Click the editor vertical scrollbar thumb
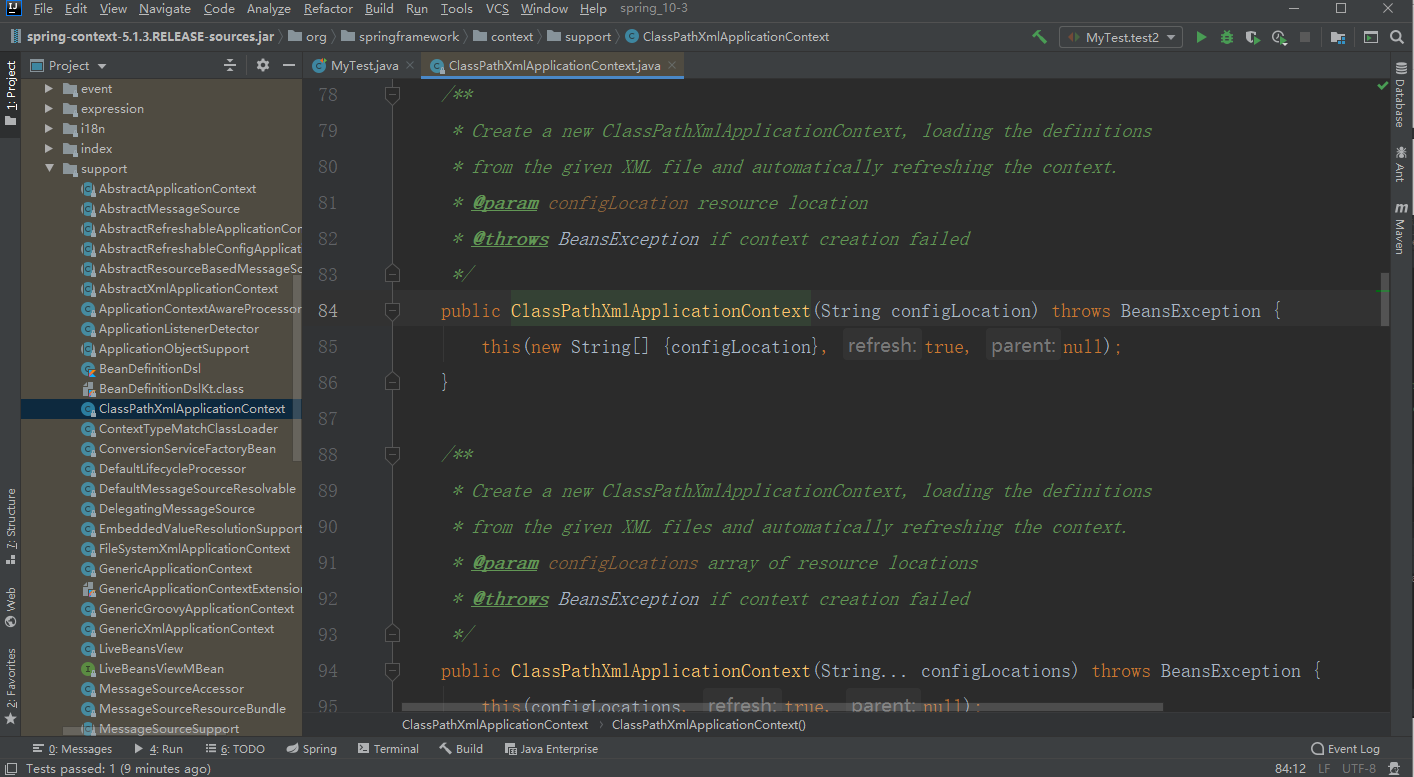This screenshot has height=777, width=1414. (x=1385, y=300)
